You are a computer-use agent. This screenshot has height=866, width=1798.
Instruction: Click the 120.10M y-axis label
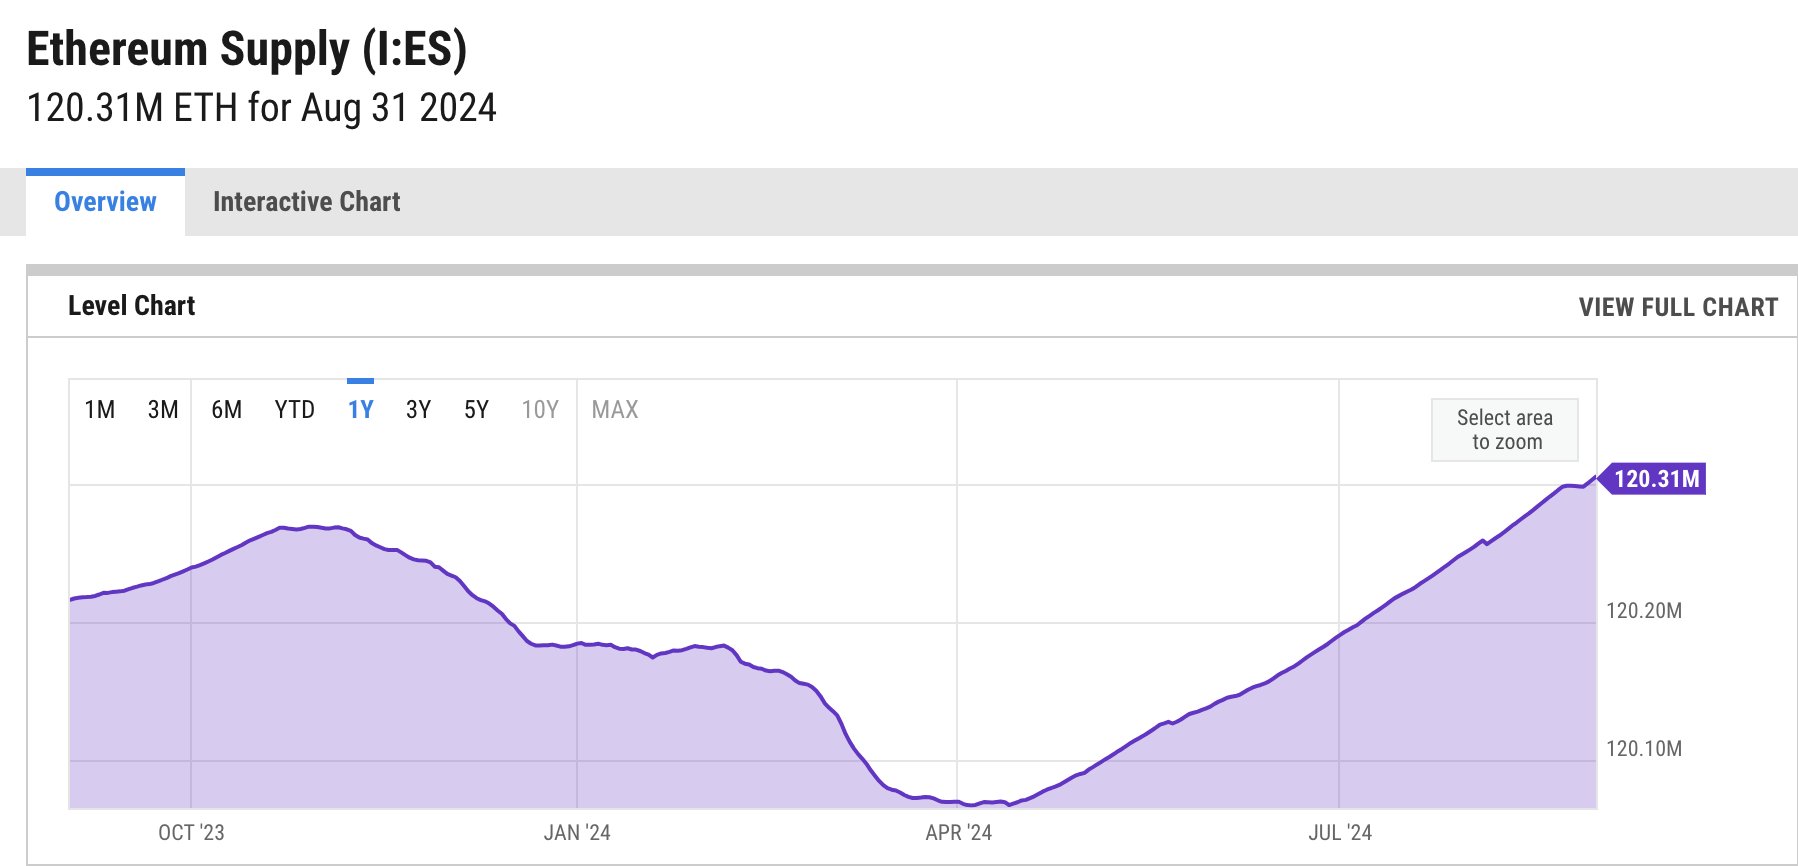(1643, 749)
